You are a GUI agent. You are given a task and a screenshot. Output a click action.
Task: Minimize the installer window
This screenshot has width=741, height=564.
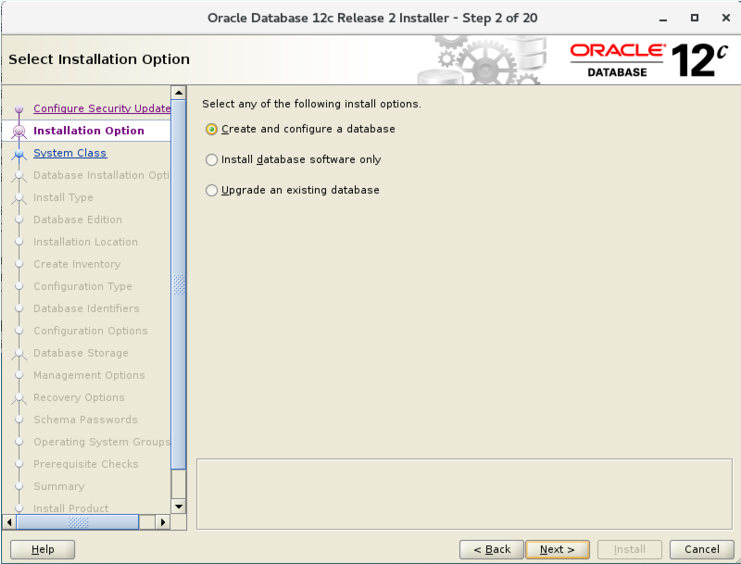click(x=663, y=18)
